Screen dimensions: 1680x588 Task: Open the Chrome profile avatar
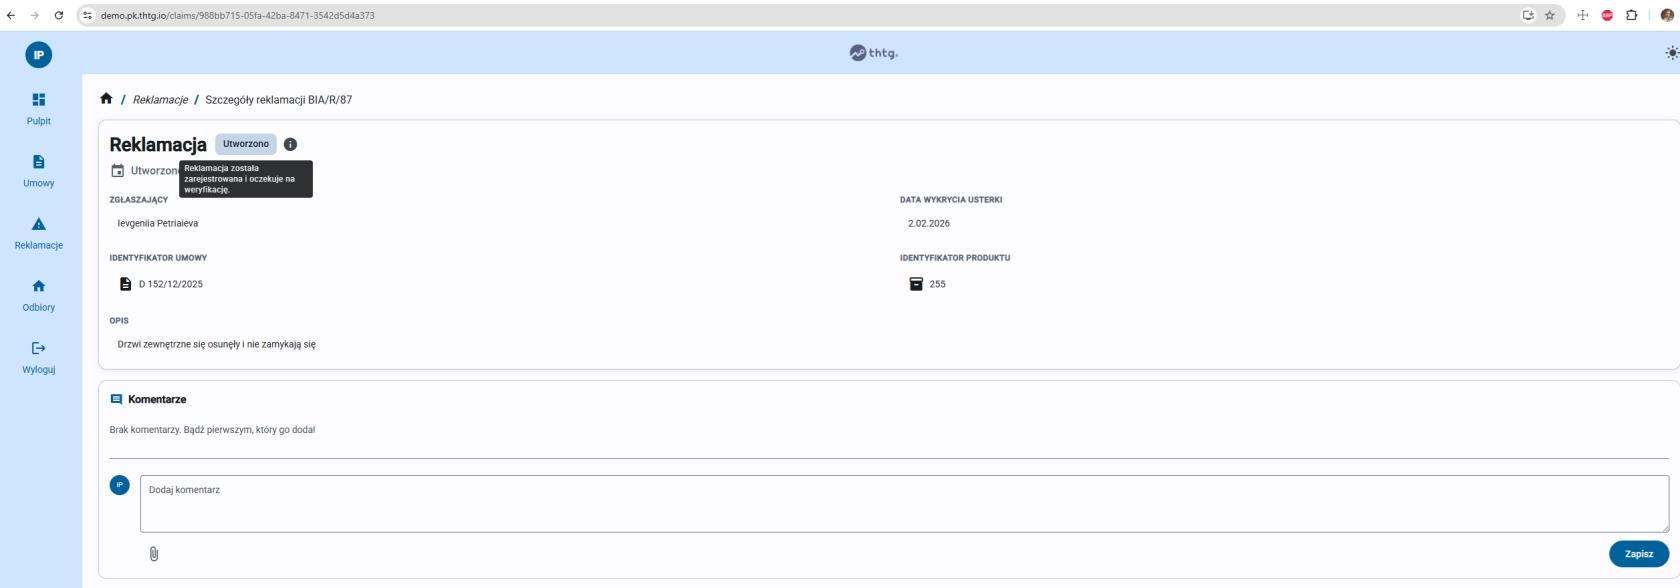tap(1667, 15)
